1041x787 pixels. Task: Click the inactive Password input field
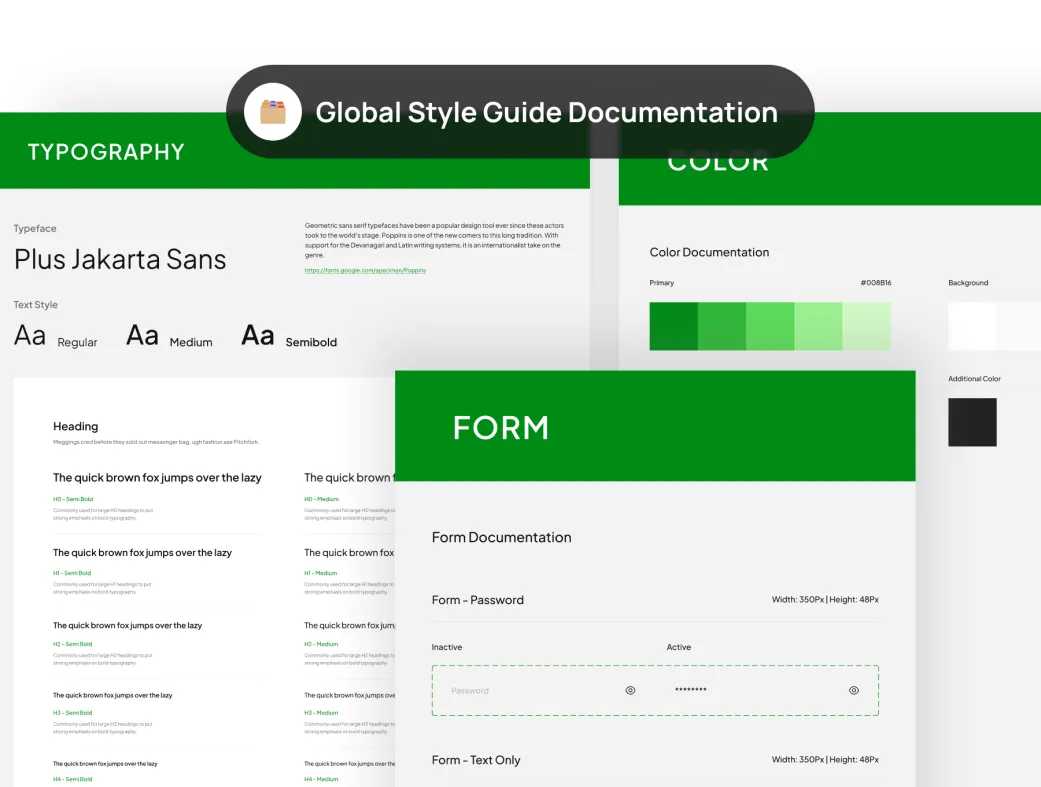[530, 690]
